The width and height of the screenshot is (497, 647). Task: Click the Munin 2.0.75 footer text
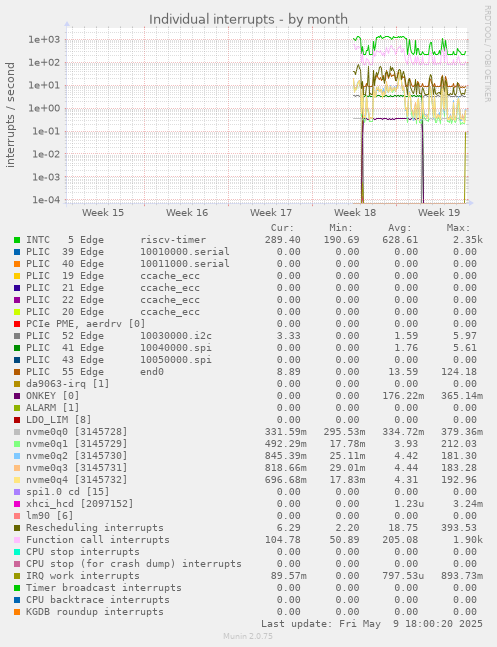(x=248, y=636)
